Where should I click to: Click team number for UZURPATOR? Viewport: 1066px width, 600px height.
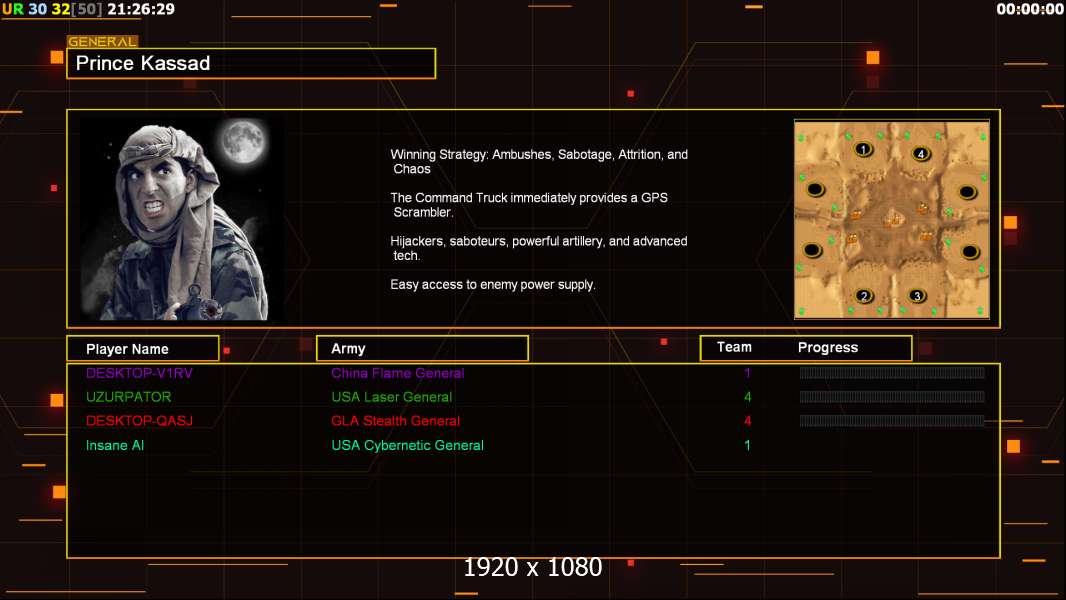point(747,397)
